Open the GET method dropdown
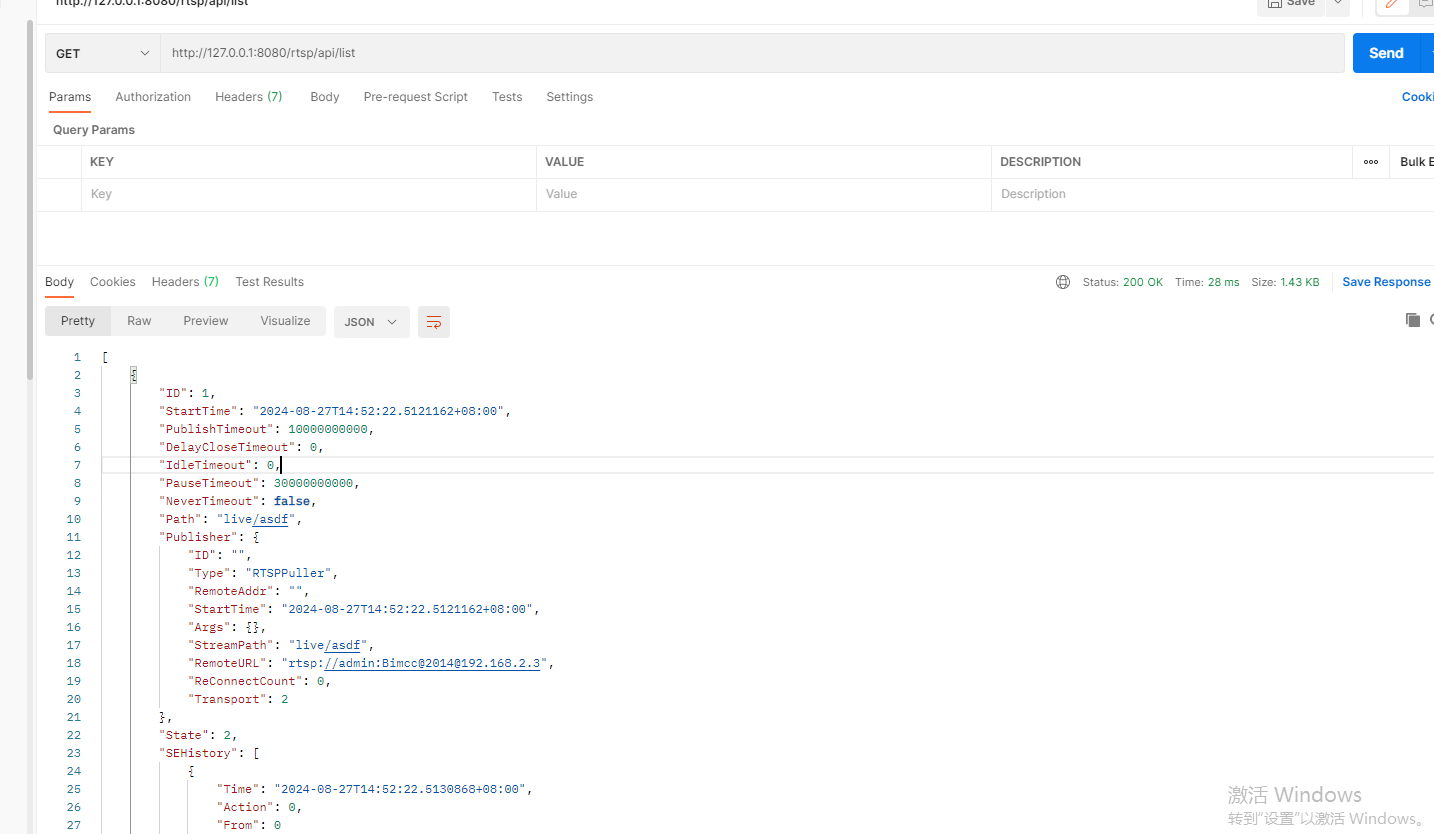The width and height of the screenshot is (1434, 834). [103, 53]
